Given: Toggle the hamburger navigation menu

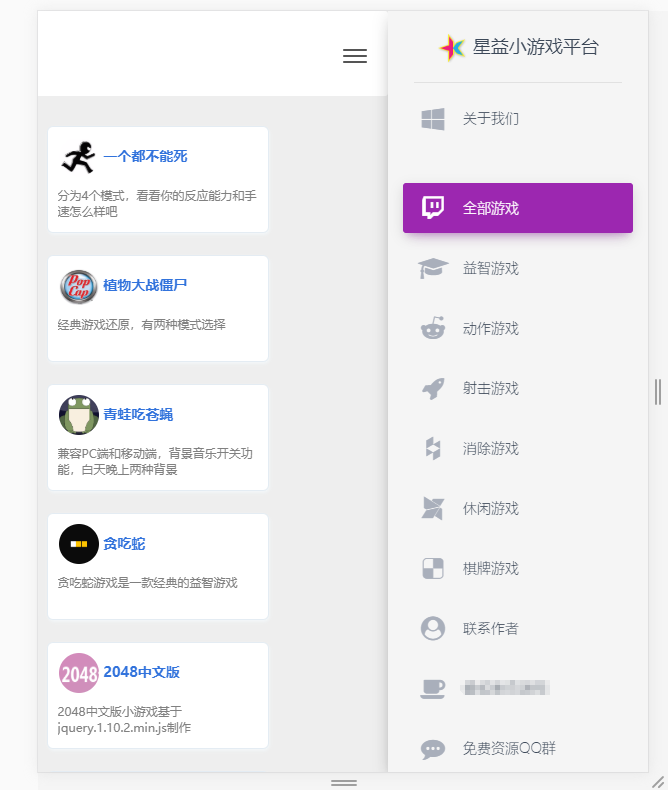Looking at the screenshot, I should (355, 56).
